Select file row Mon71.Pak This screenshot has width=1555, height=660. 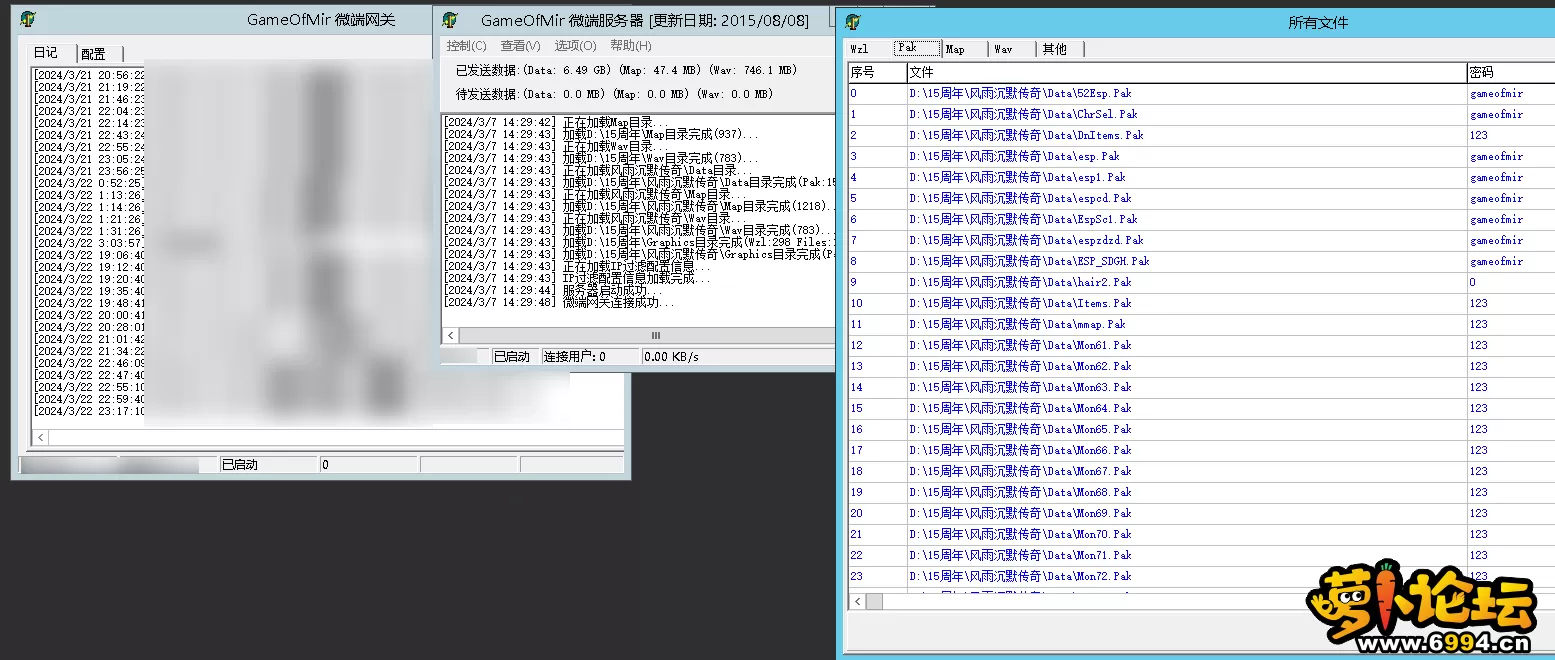[1200, 555]
